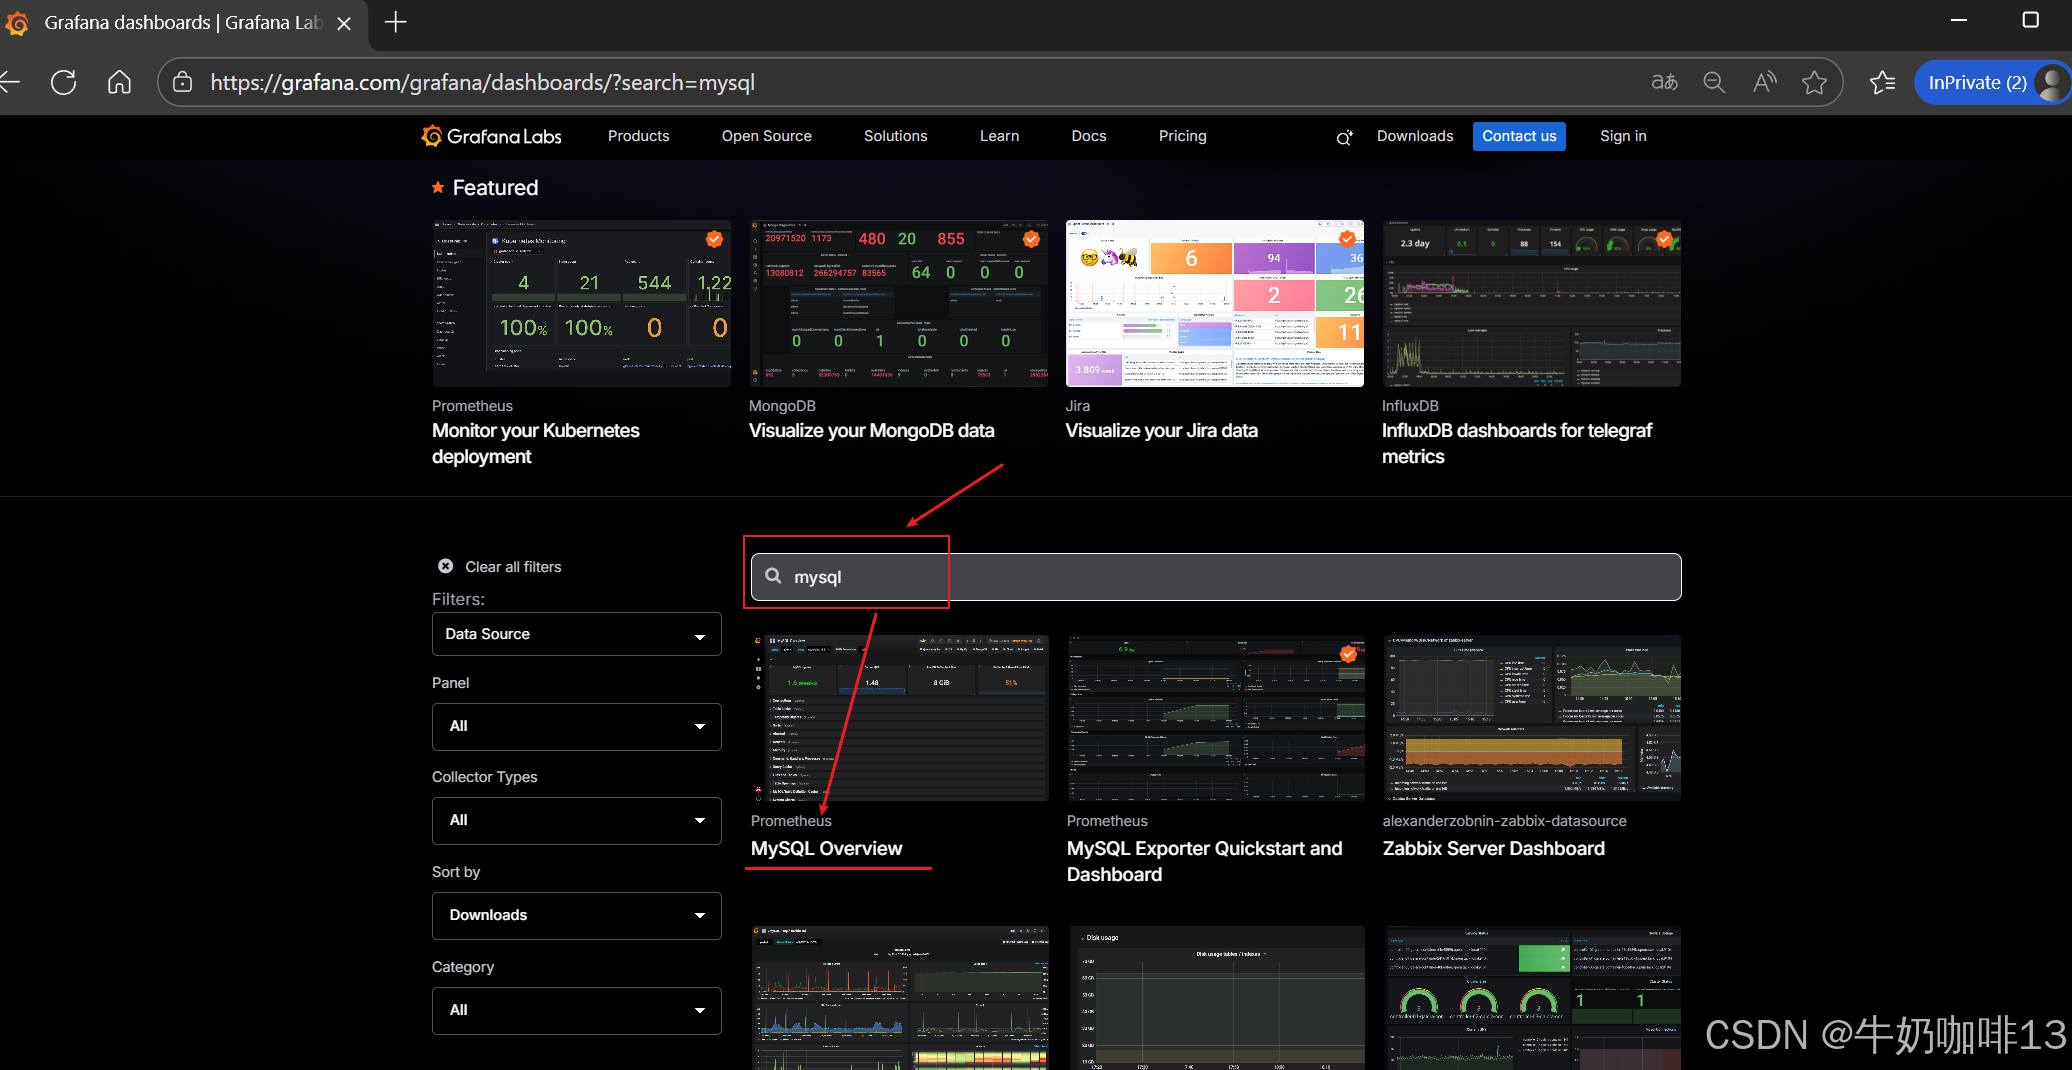Click Visualize your MongoDB data title

click(872, 430)
